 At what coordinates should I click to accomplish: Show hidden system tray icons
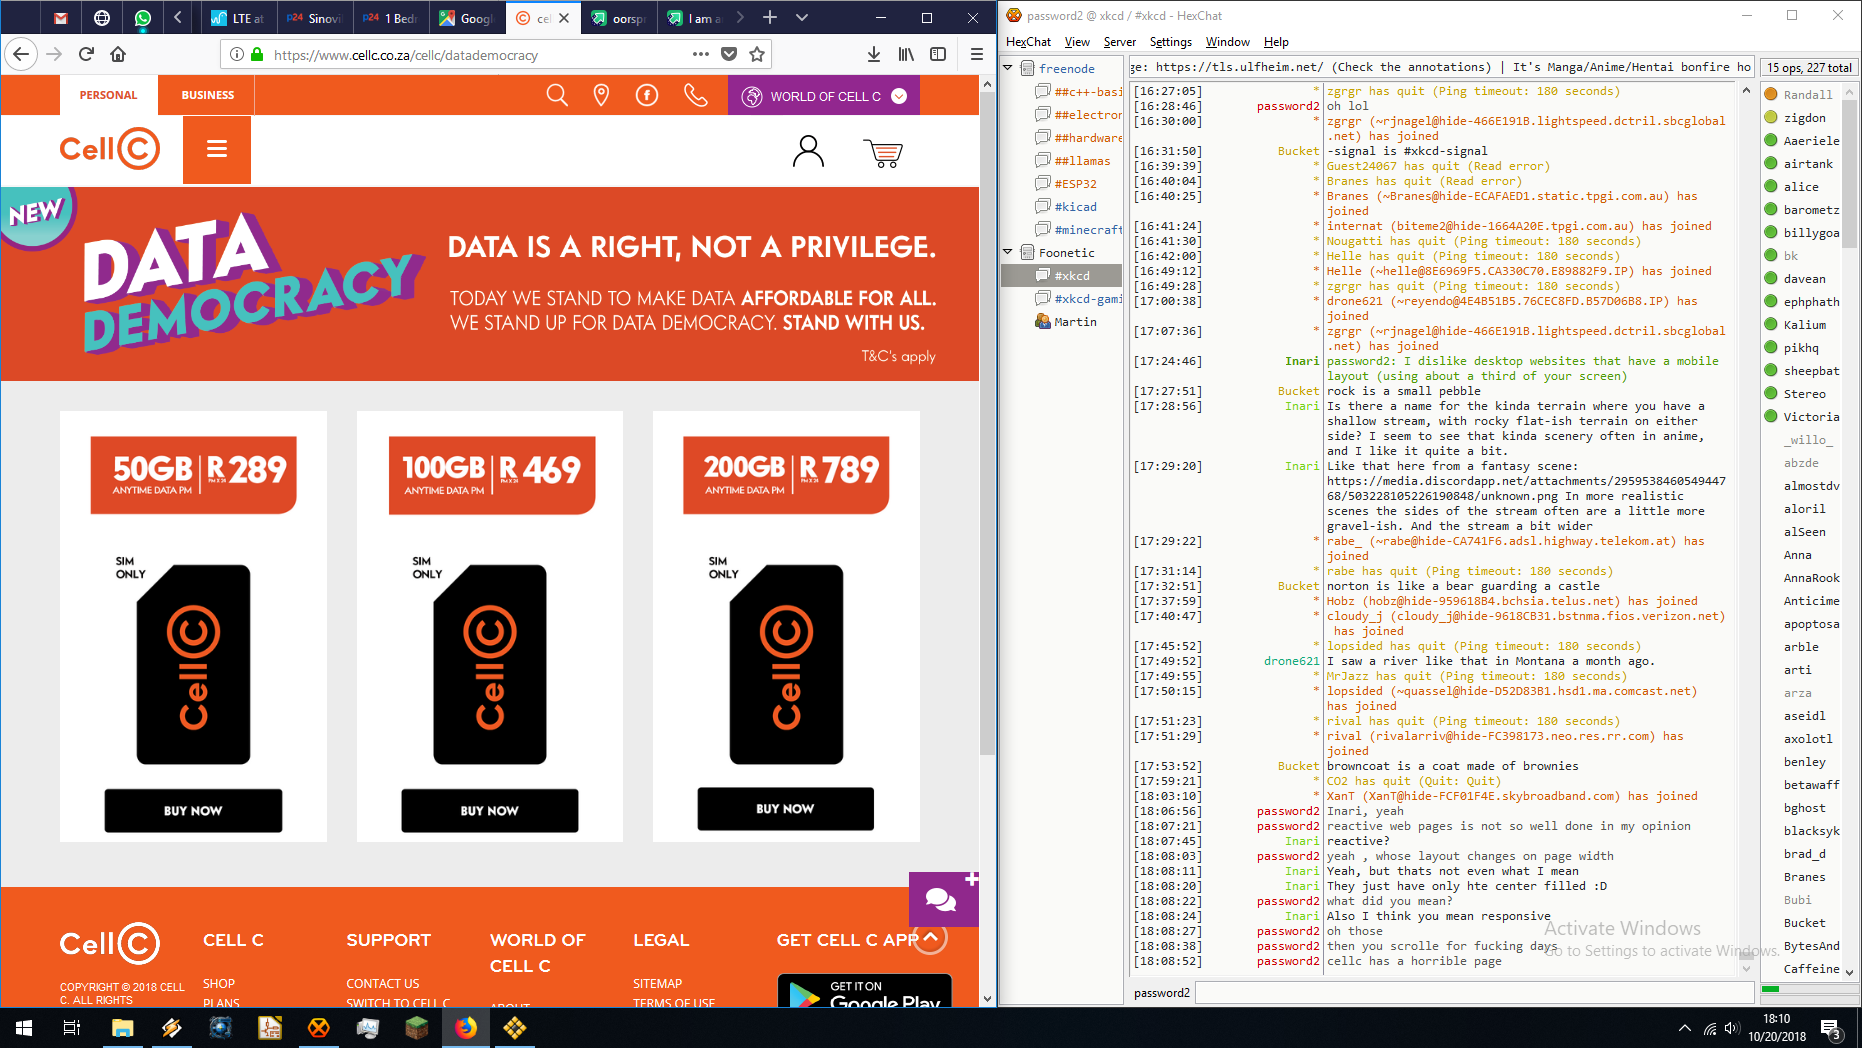click(x=1685, y=1028)
